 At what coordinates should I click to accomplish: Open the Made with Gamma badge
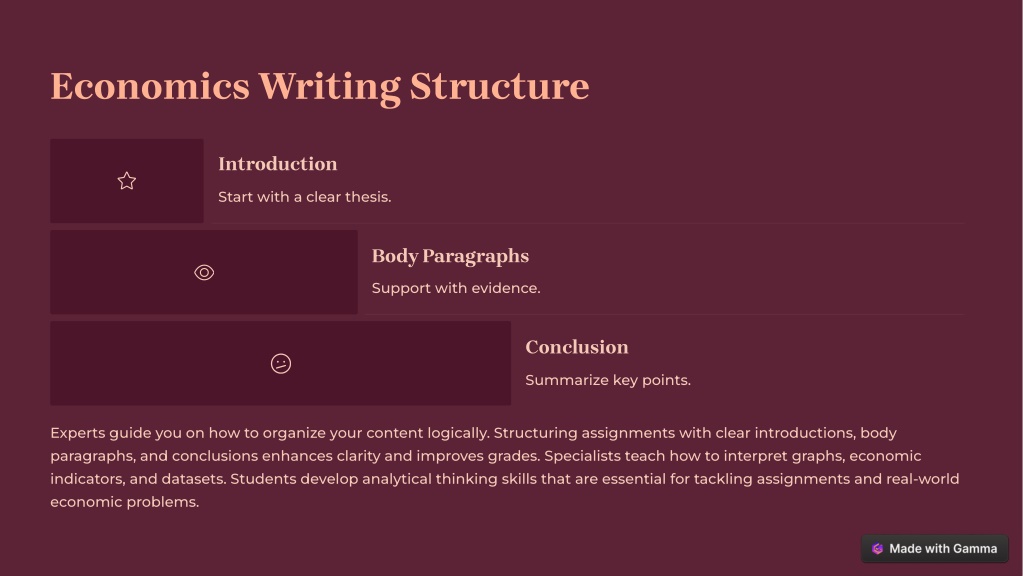[935, 549]
